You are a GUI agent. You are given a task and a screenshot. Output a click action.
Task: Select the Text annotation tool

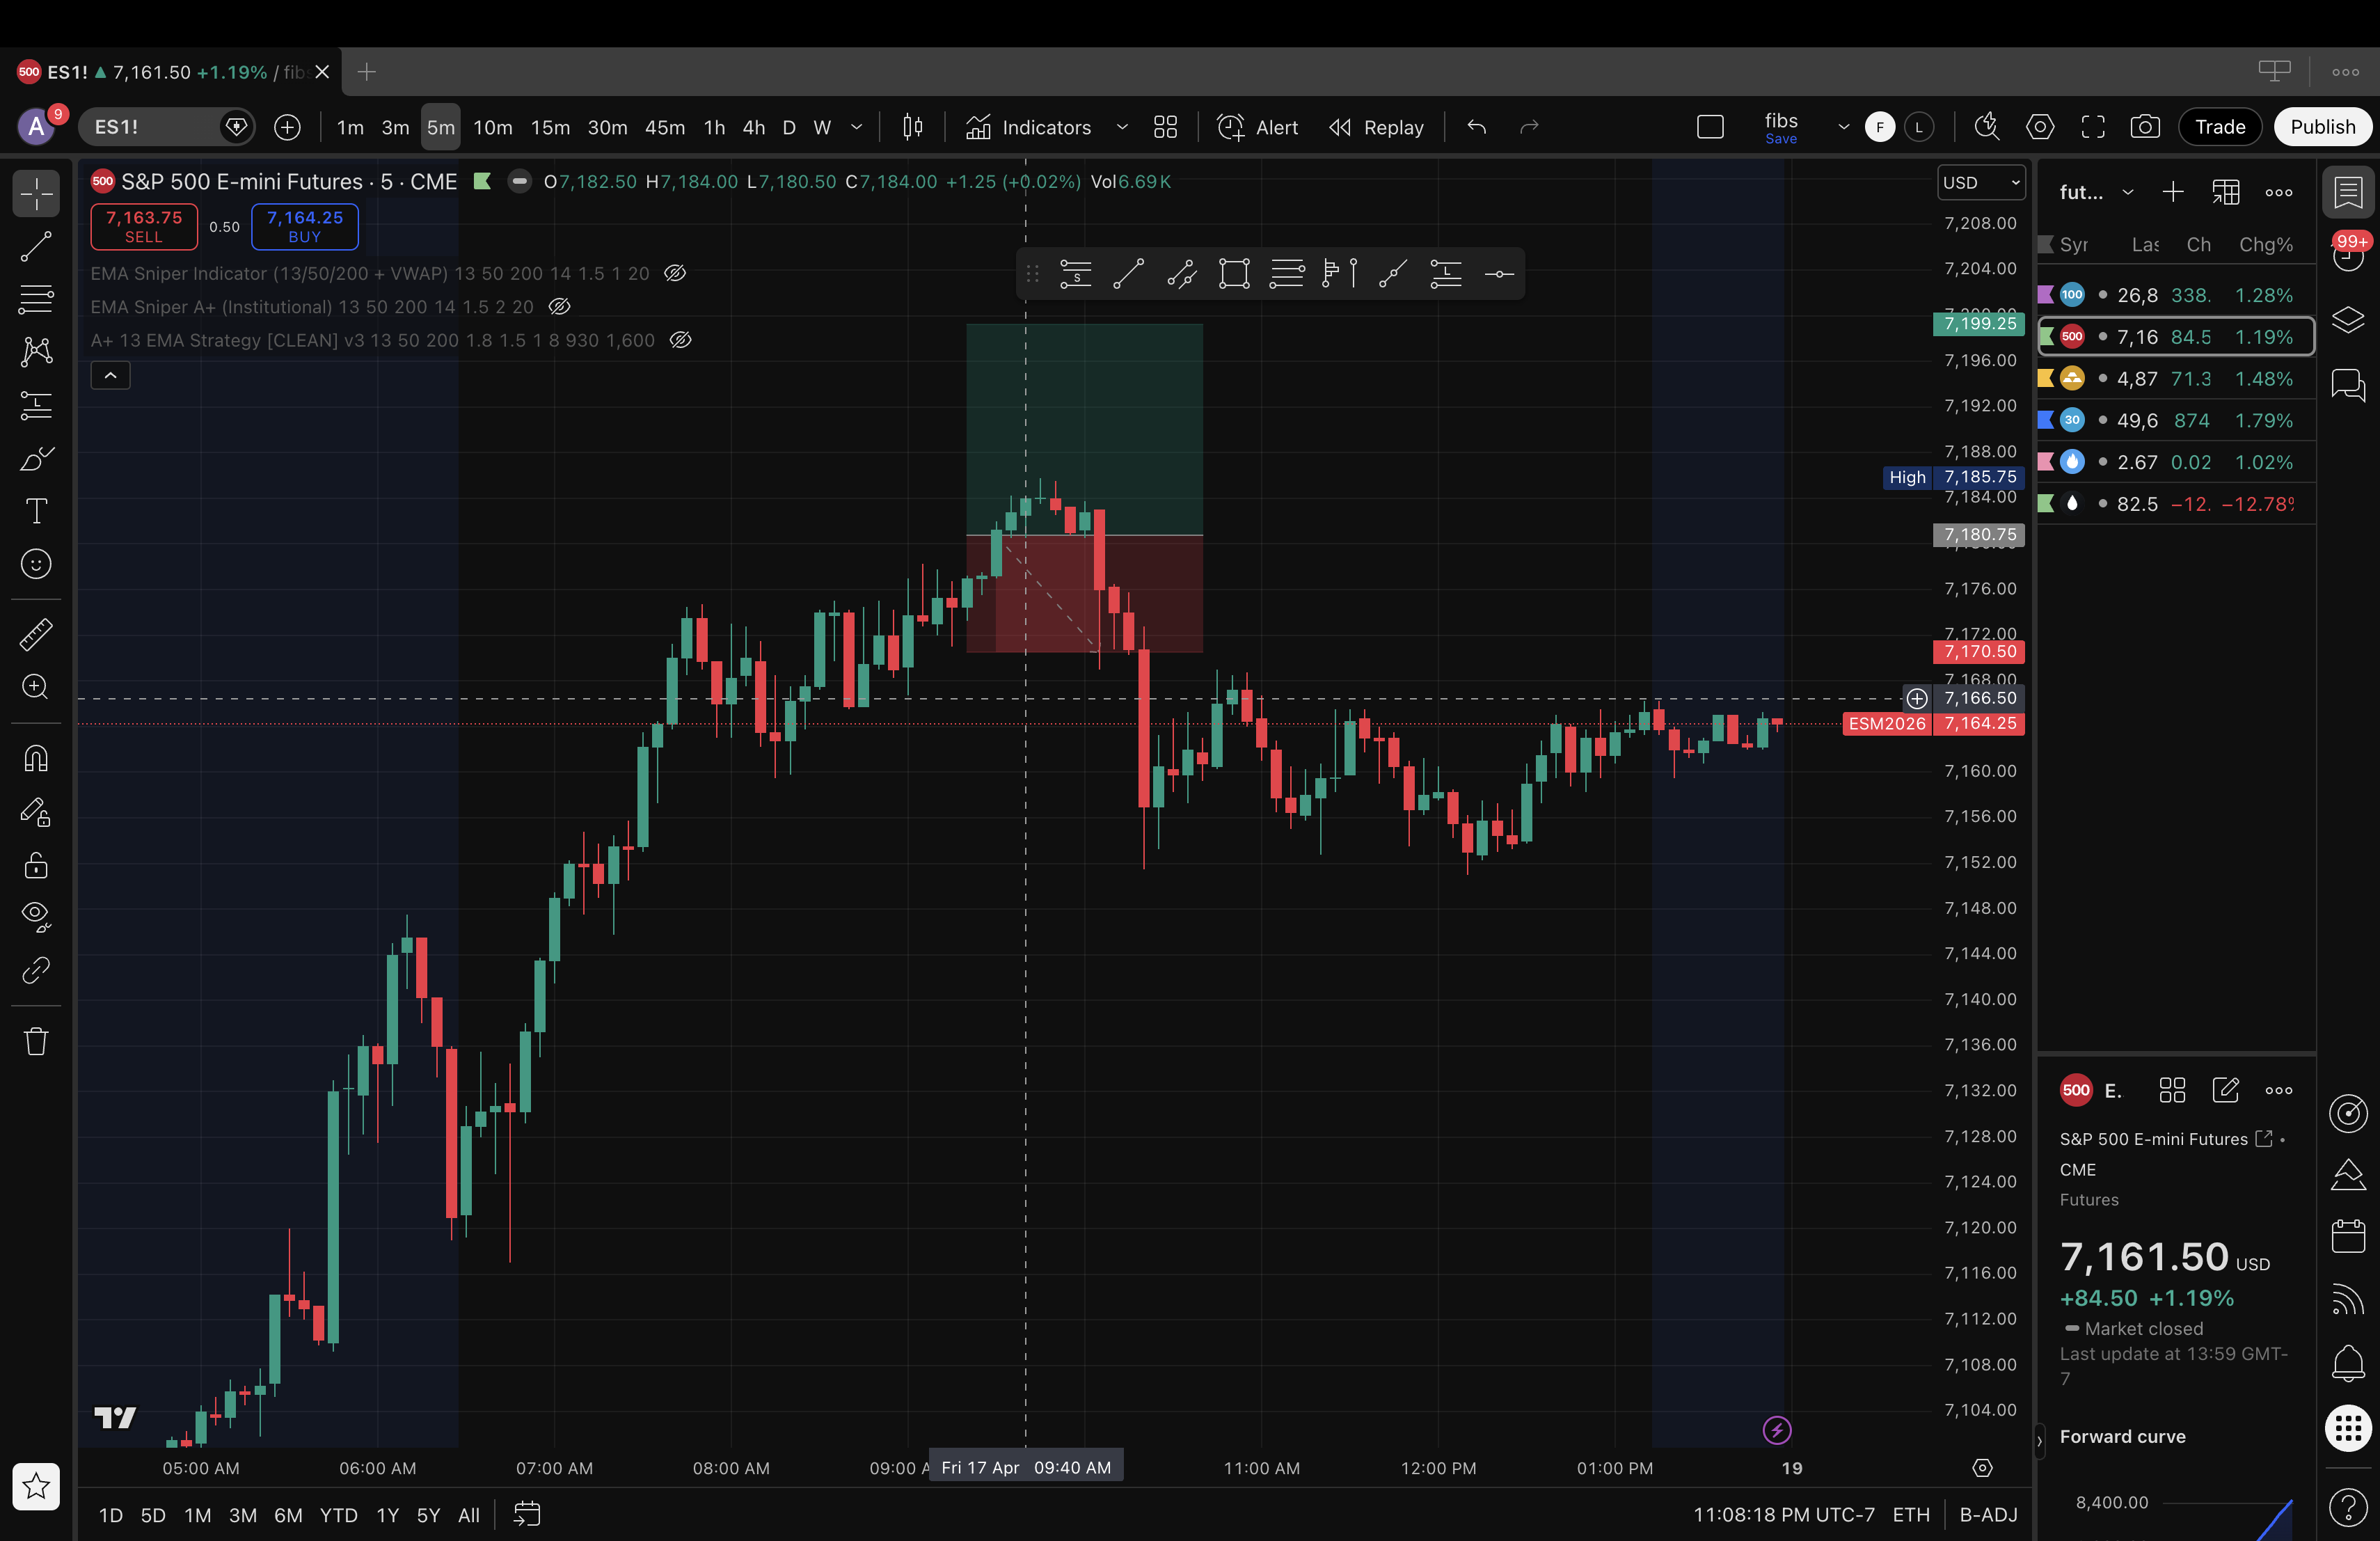click(x=36, y=511)
